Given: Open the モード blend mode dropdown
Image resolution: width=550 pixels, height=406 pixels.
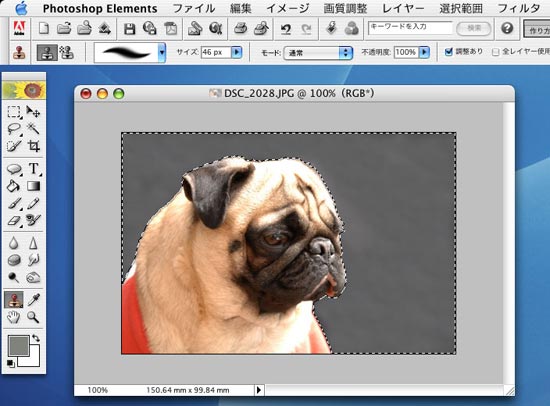Looking at the screenshot, I should [318, 53].
